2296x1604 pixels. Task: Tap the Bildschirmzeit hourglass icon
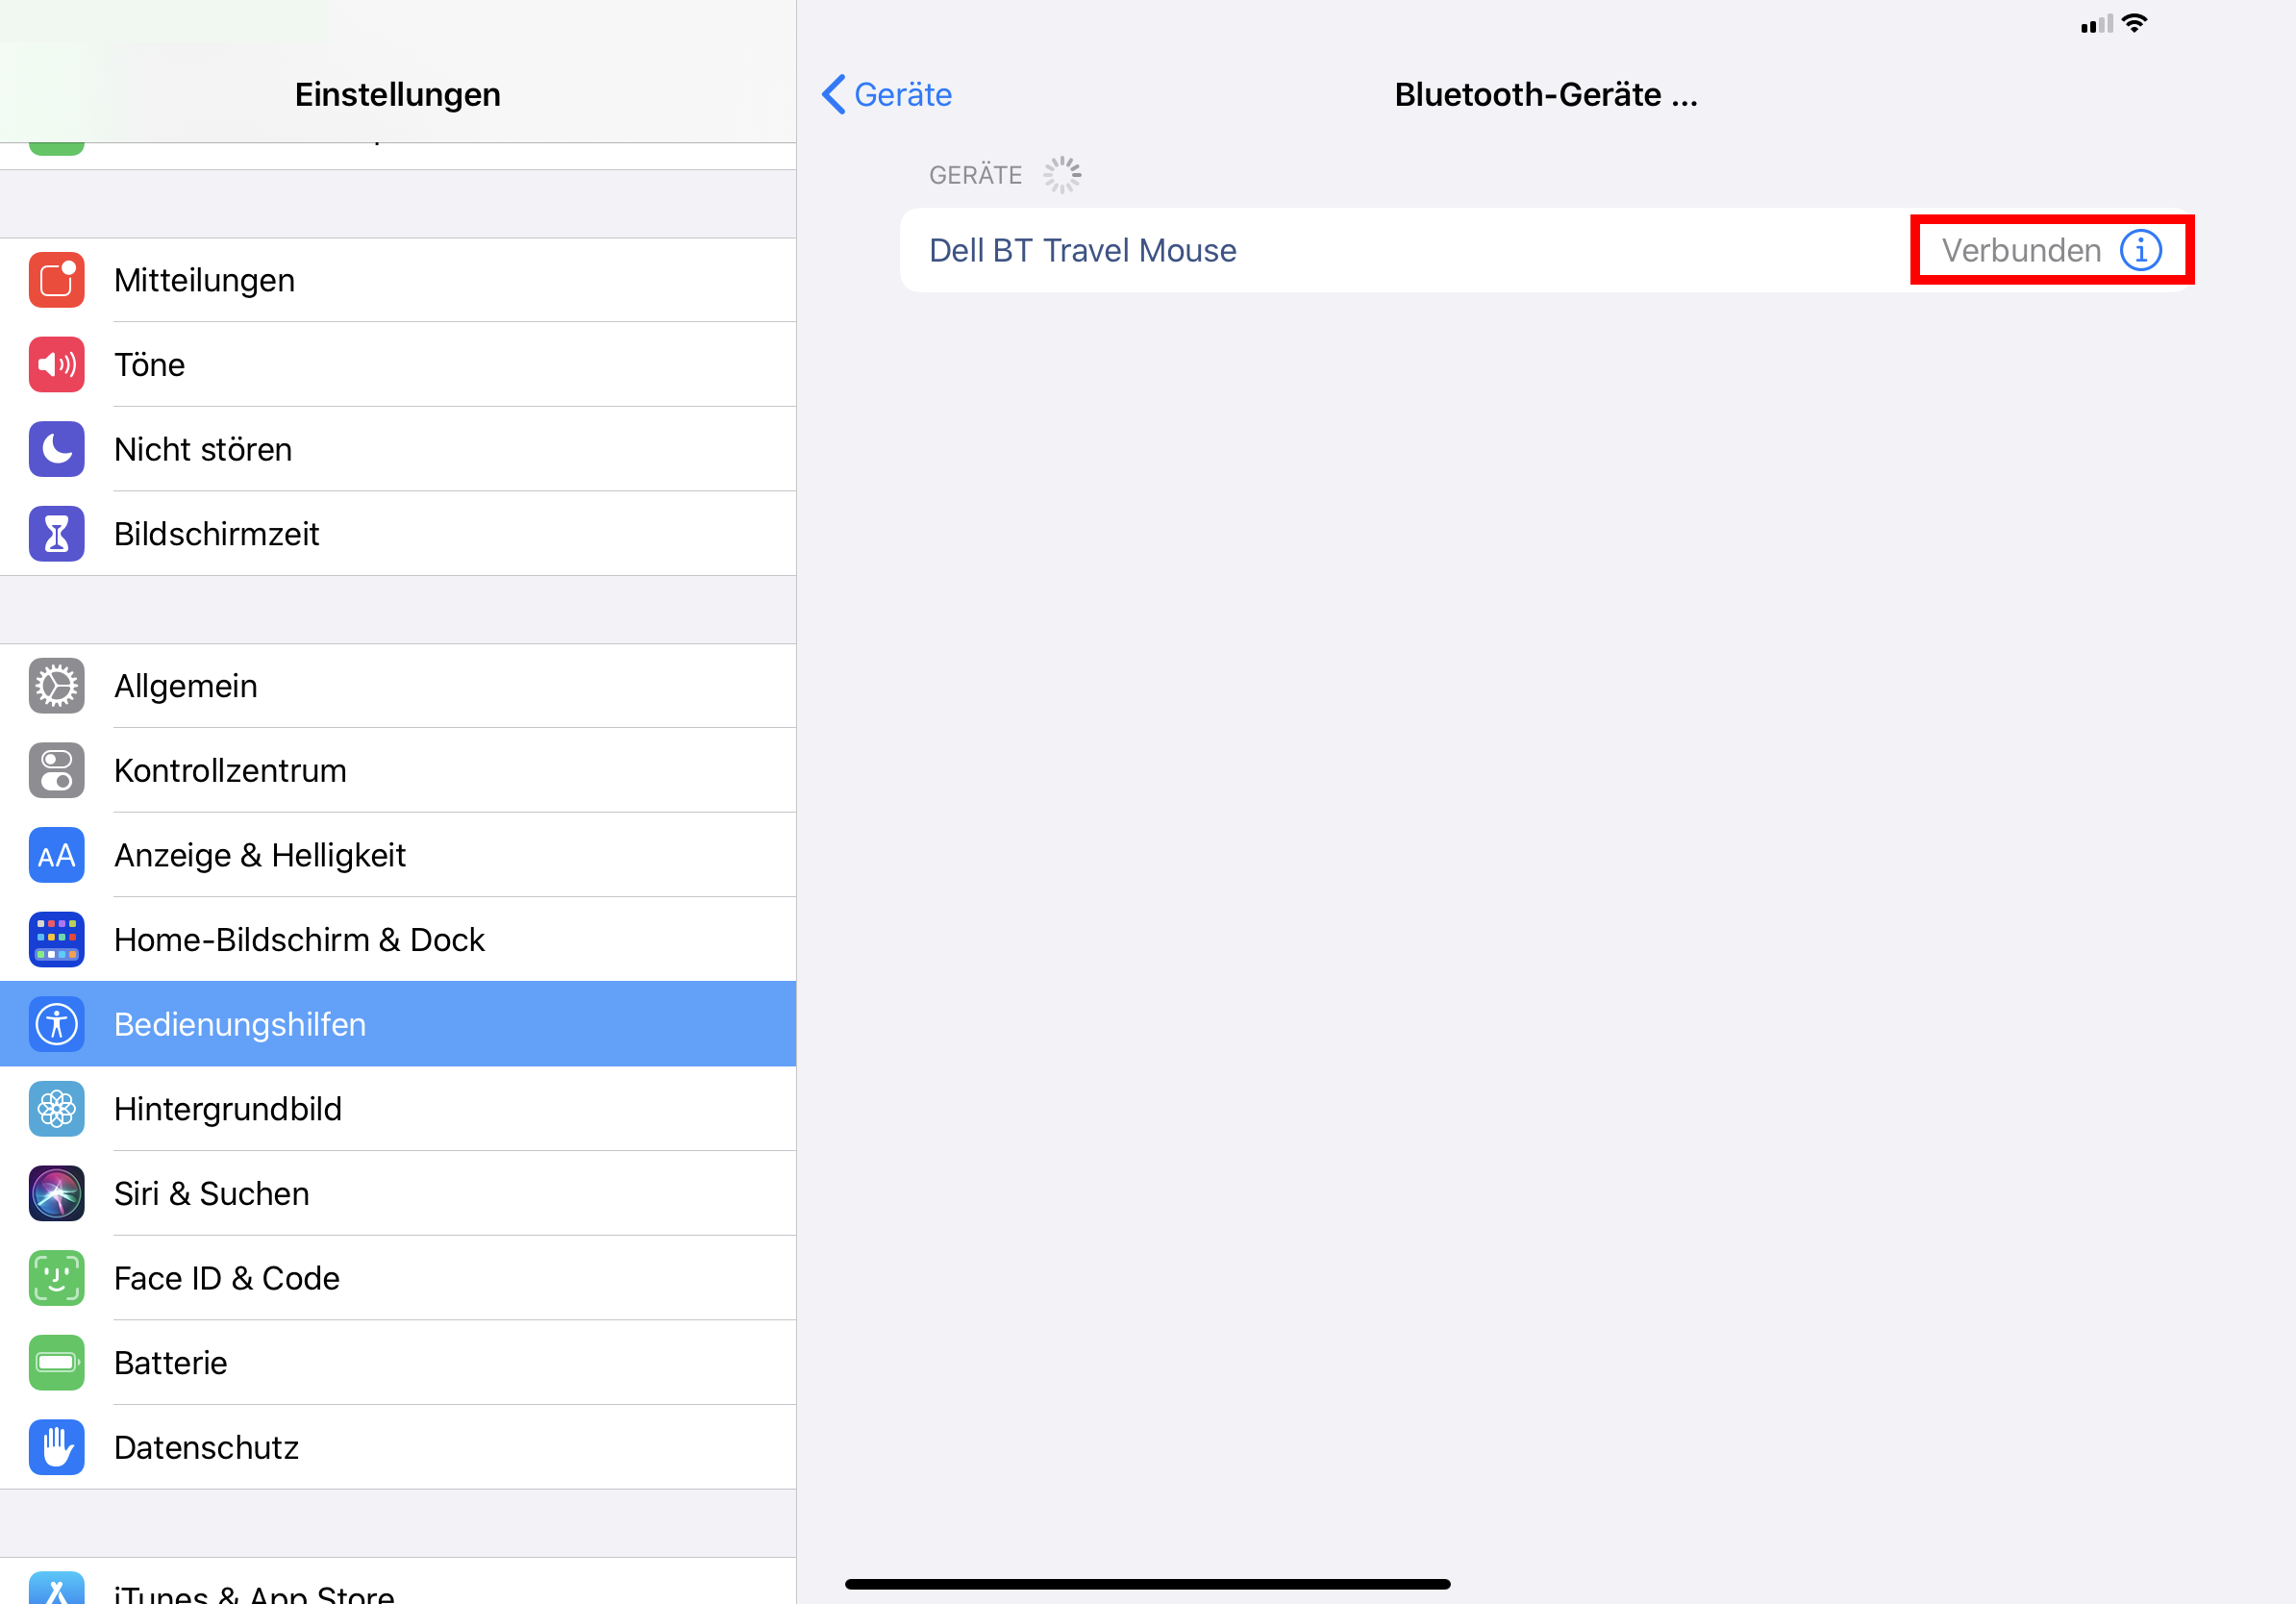[57, 534]
